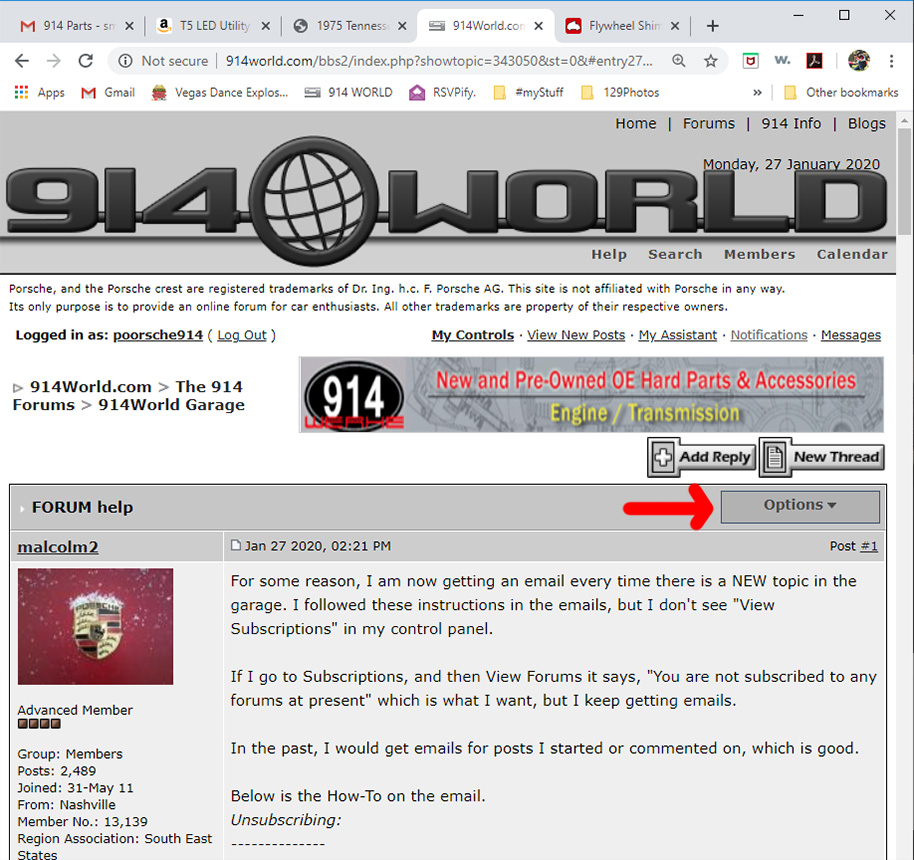Click the post icon beside Jan 27 date
The height and width of the screenshot is (860, 914).
(235, 546)
